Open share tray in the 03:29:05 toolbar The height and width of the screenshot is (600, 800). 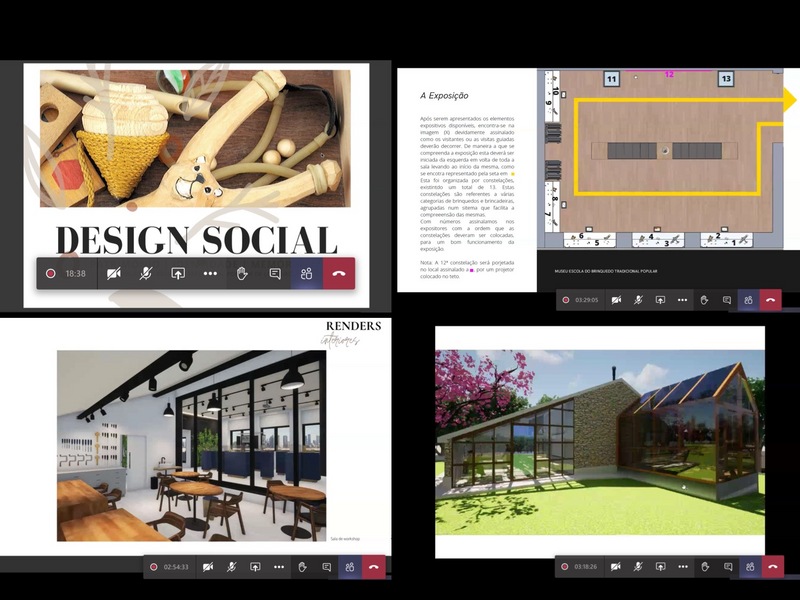tap(660, 299)
